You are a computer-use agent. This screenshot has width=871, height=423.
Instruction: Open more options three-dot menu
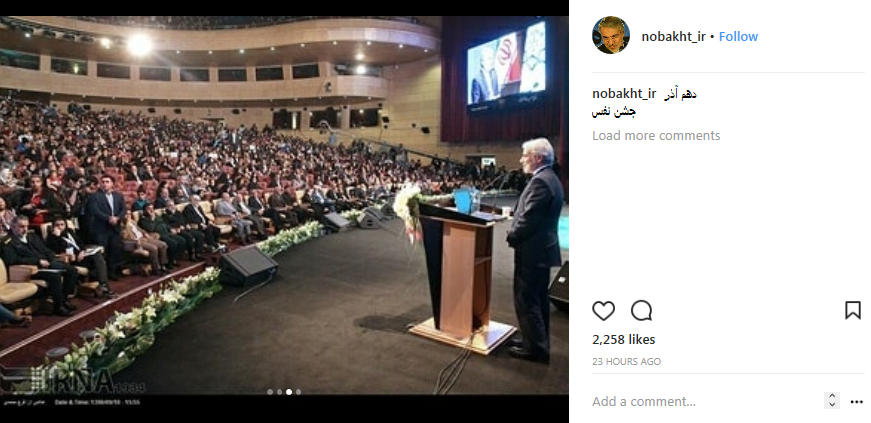coord(857,401)
